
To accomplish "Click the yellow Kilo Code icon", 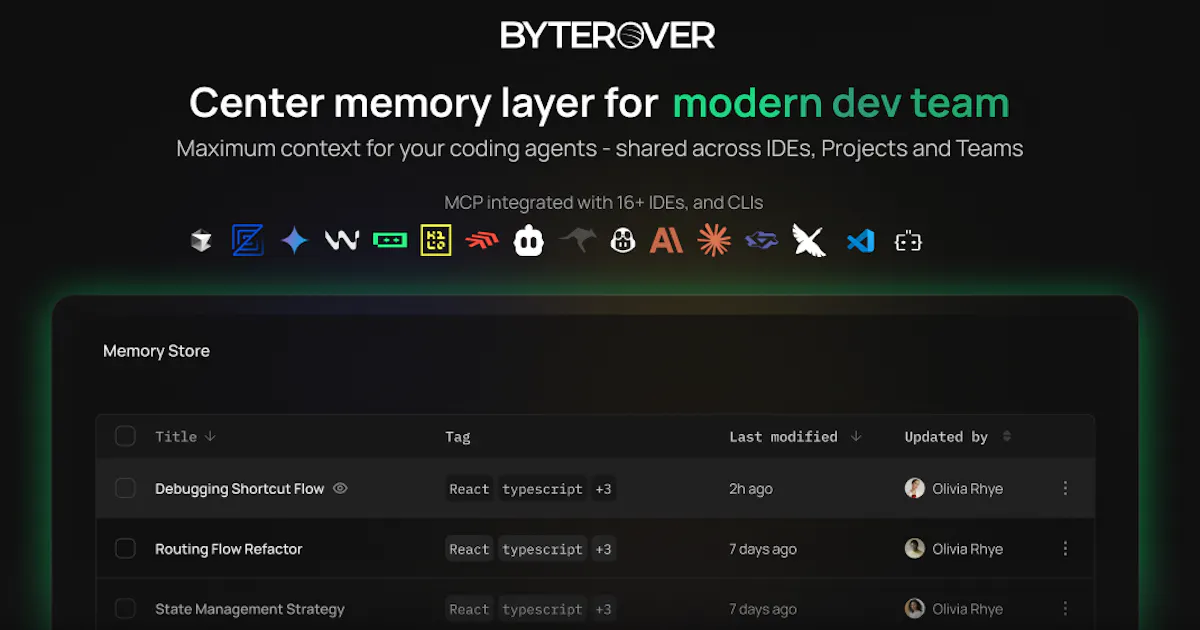I will 436,240.
